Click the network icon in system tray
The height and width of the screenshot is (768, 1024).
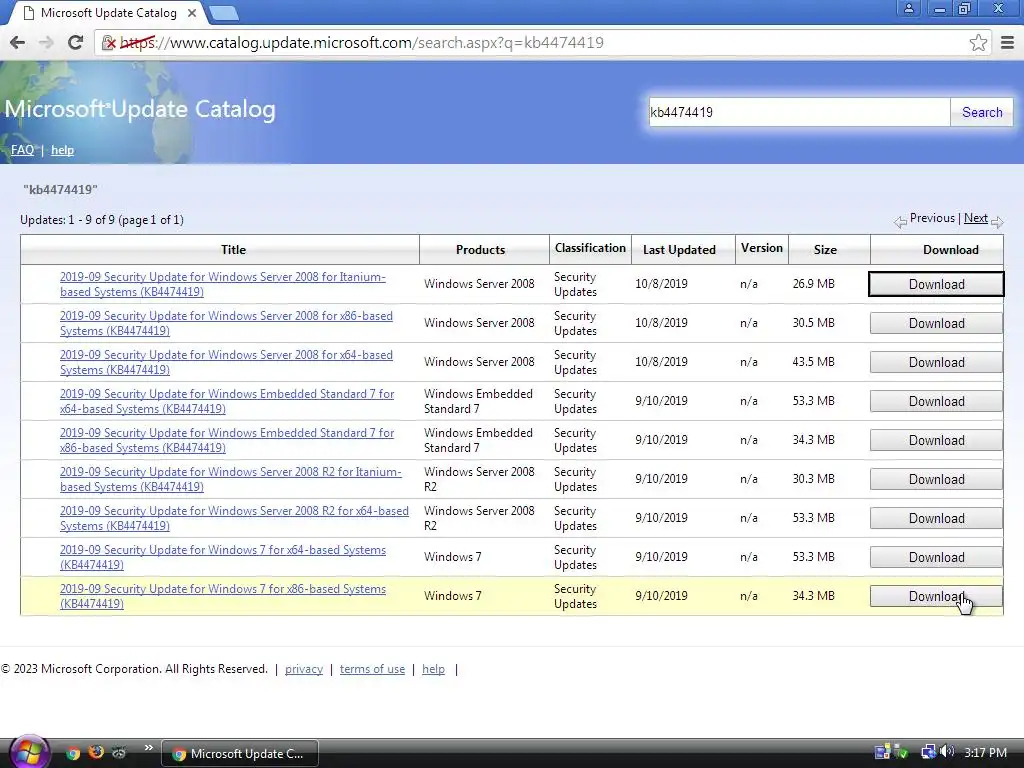pos(928,752)
